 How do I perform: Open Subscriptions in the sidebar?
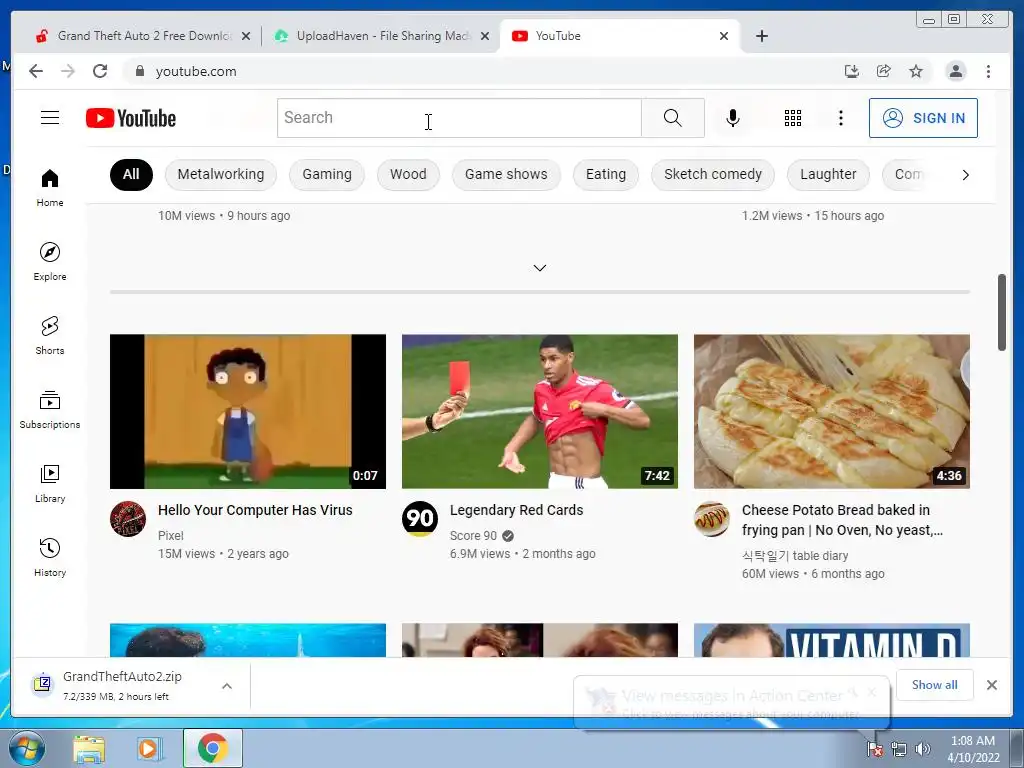click(x=50, y=409)
